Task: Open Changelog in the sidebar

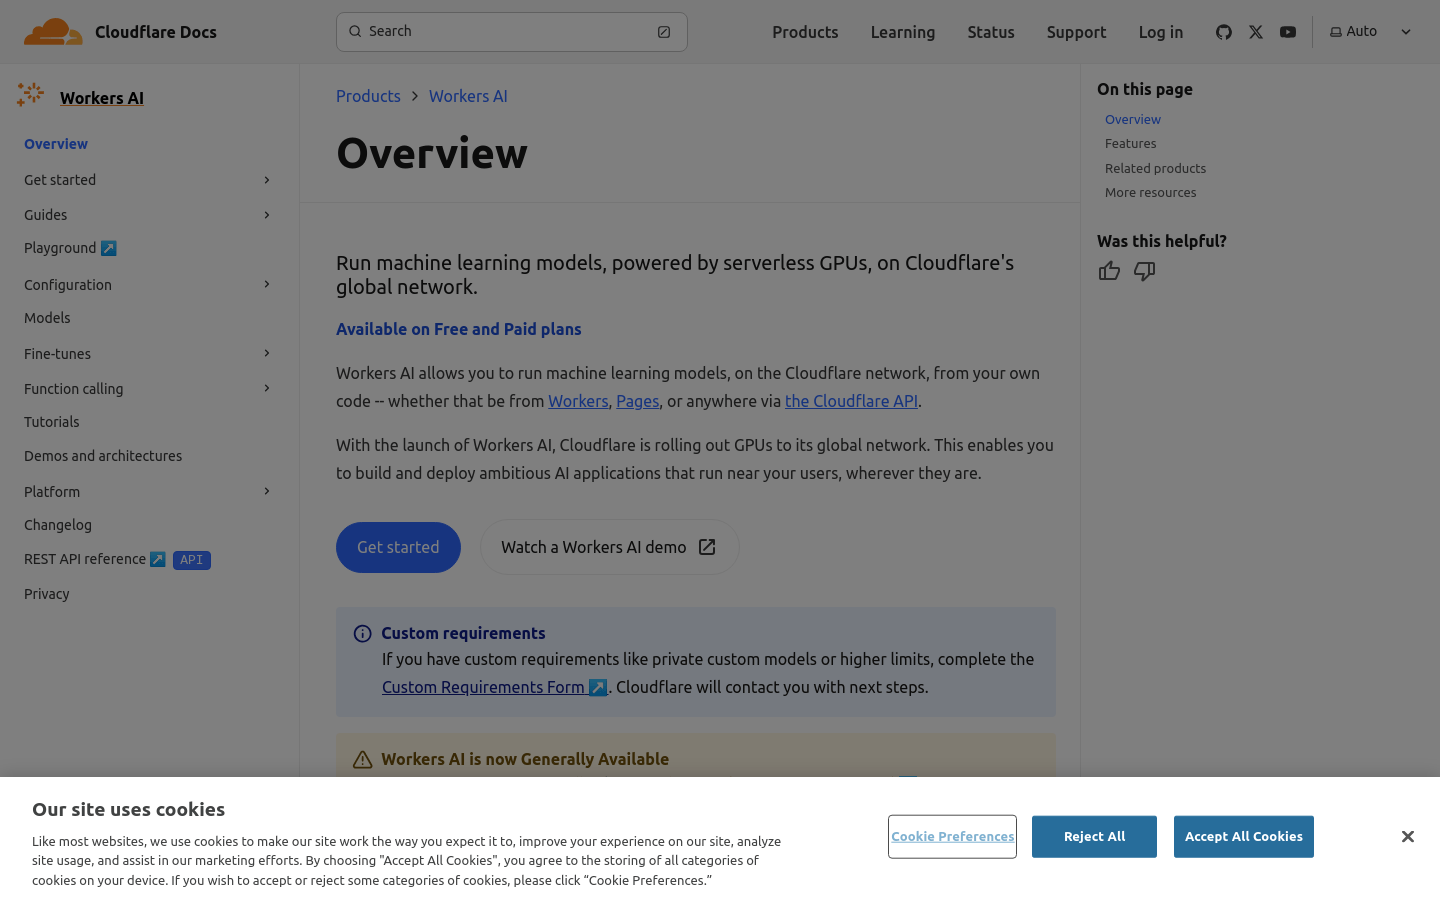Action: (58, 525)
